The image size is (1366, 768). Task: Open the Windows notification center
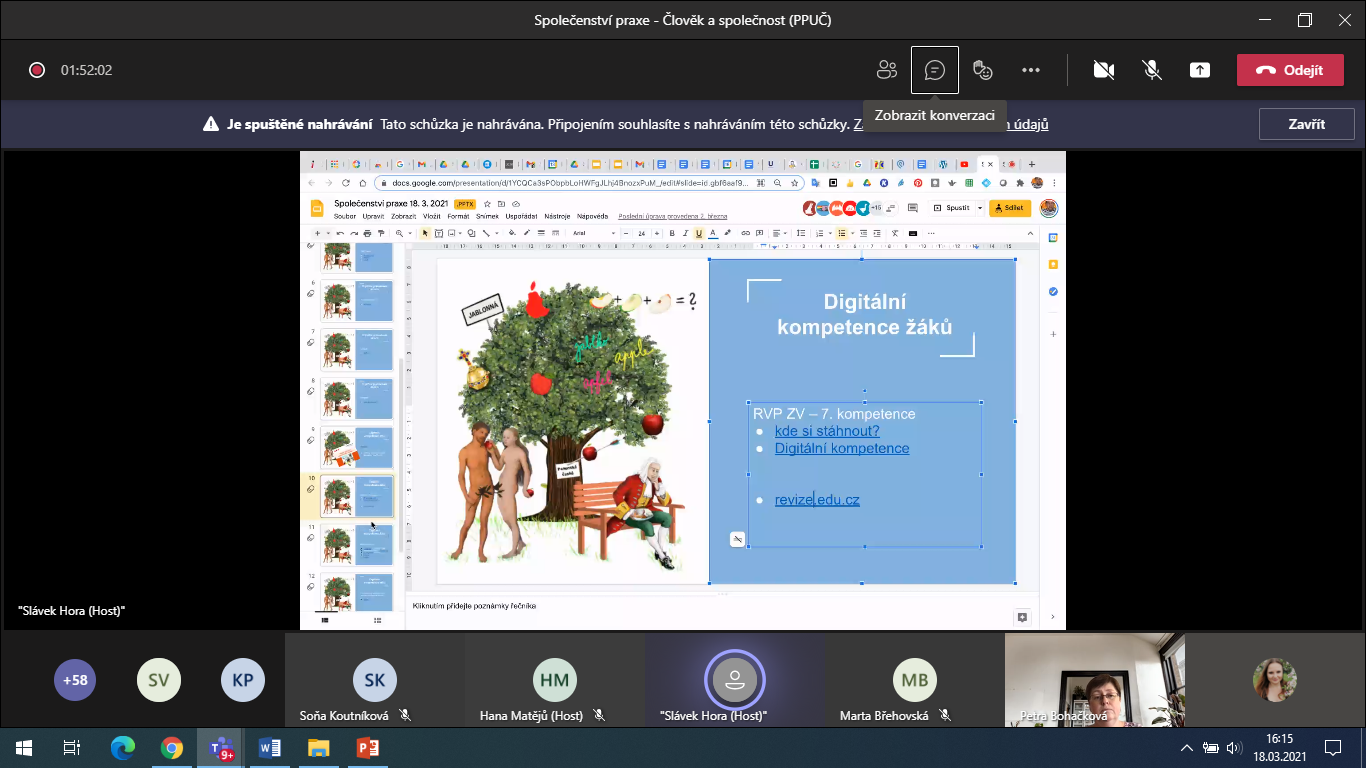[1332, 747]
